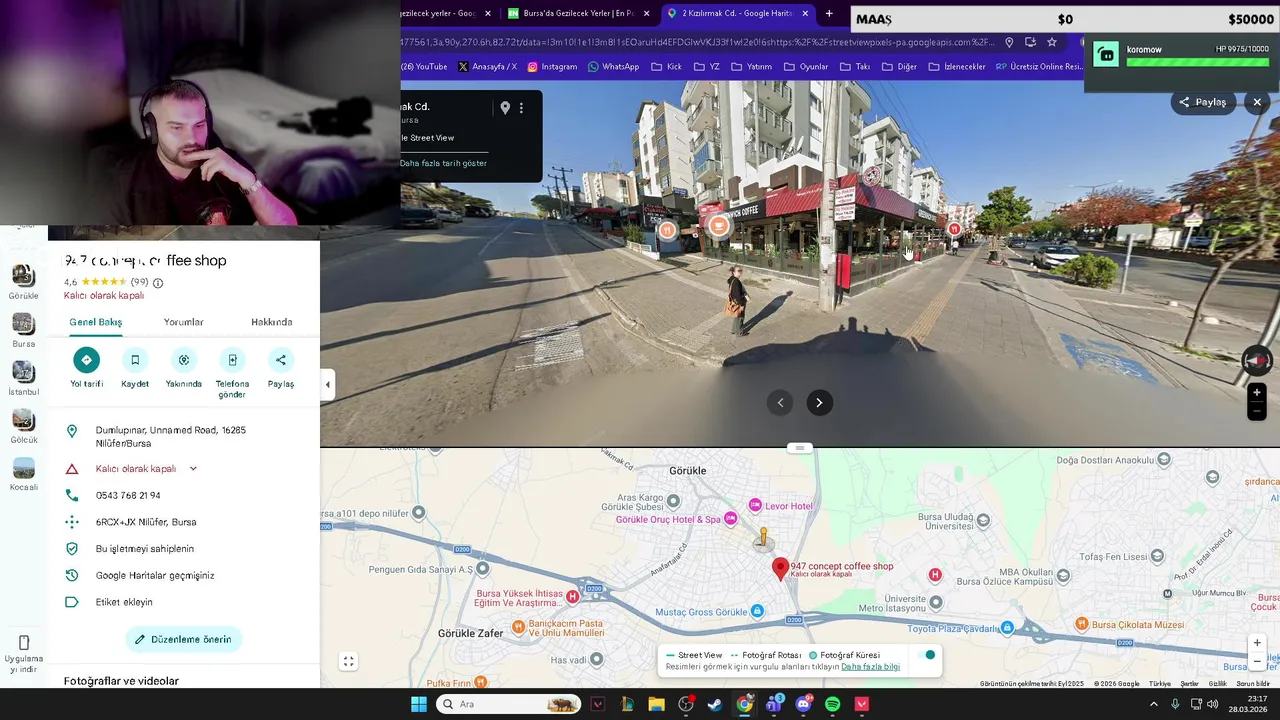The height and width of the screenshot is (720, 1280).
Task: Open the WhatsApp bookmark
Action: (613, 67)
